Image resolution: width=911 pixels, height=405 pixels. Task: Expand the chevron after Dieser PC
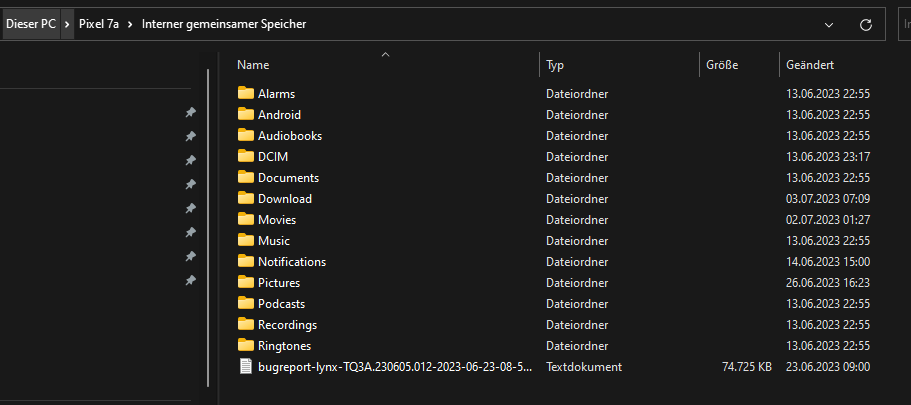click(x=67, y=24)
